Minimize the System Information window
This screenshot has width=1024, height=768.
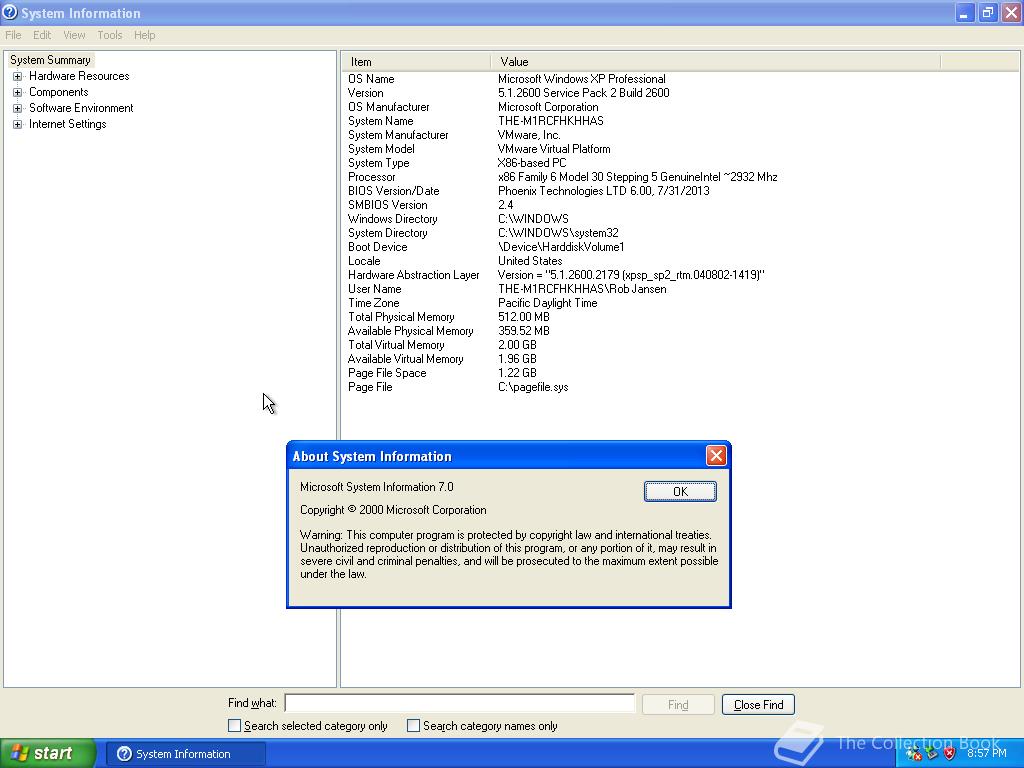pyautogui.click(x=965, y=12)
